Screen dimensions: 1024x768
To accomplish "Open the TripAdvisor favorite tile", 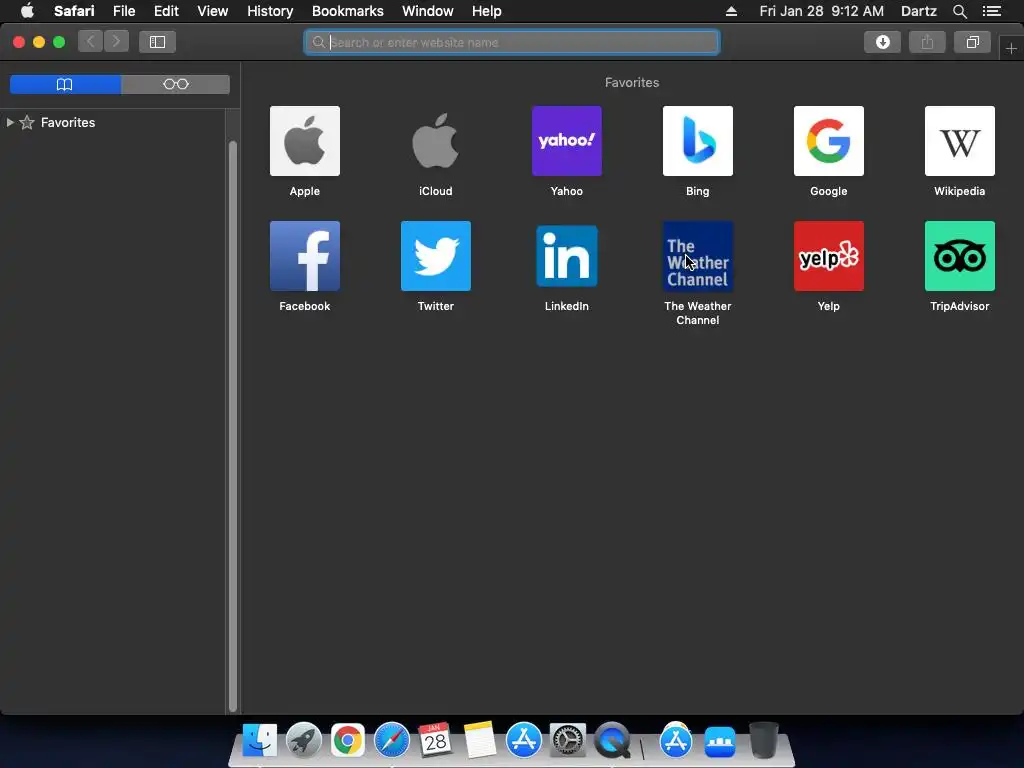I will pos(959,256).
